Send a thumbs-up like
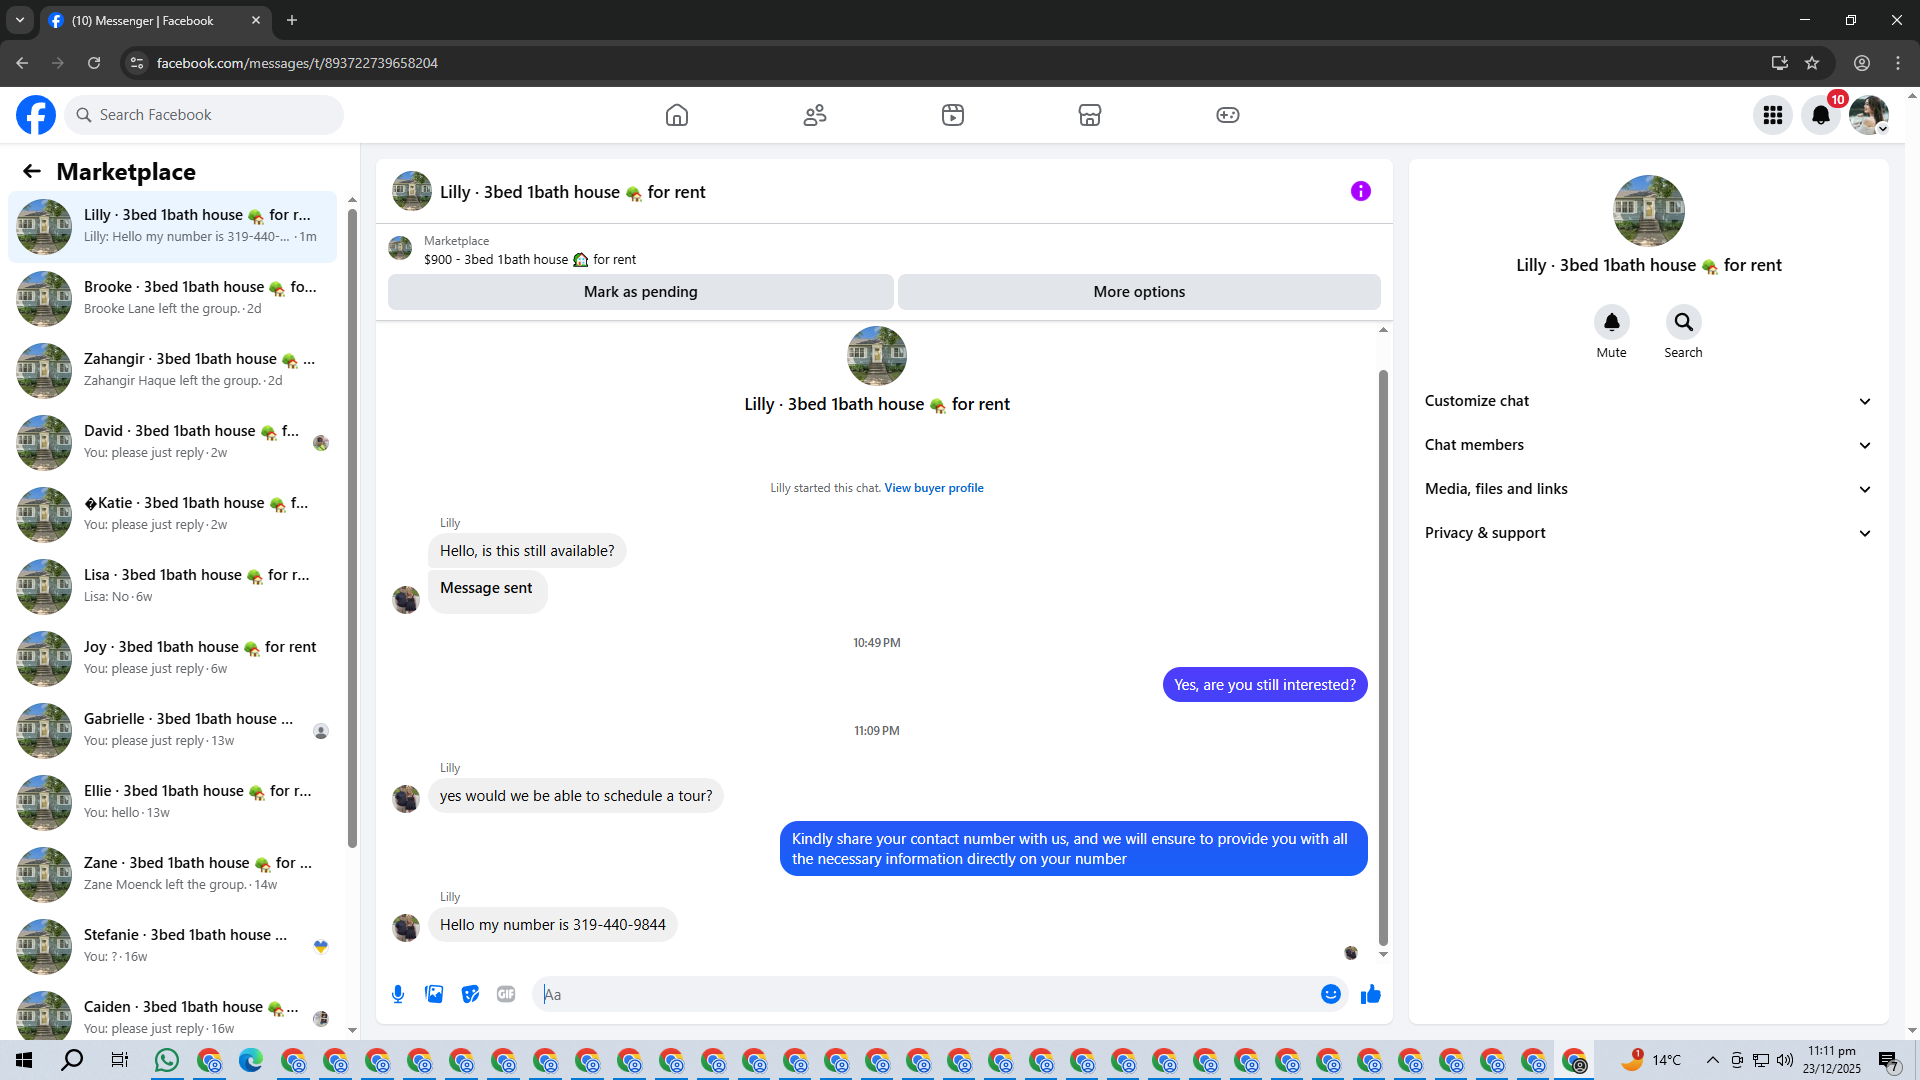Image resolution: width=1920 pixels, height=1080 pixels. (x=1370, y=994)
